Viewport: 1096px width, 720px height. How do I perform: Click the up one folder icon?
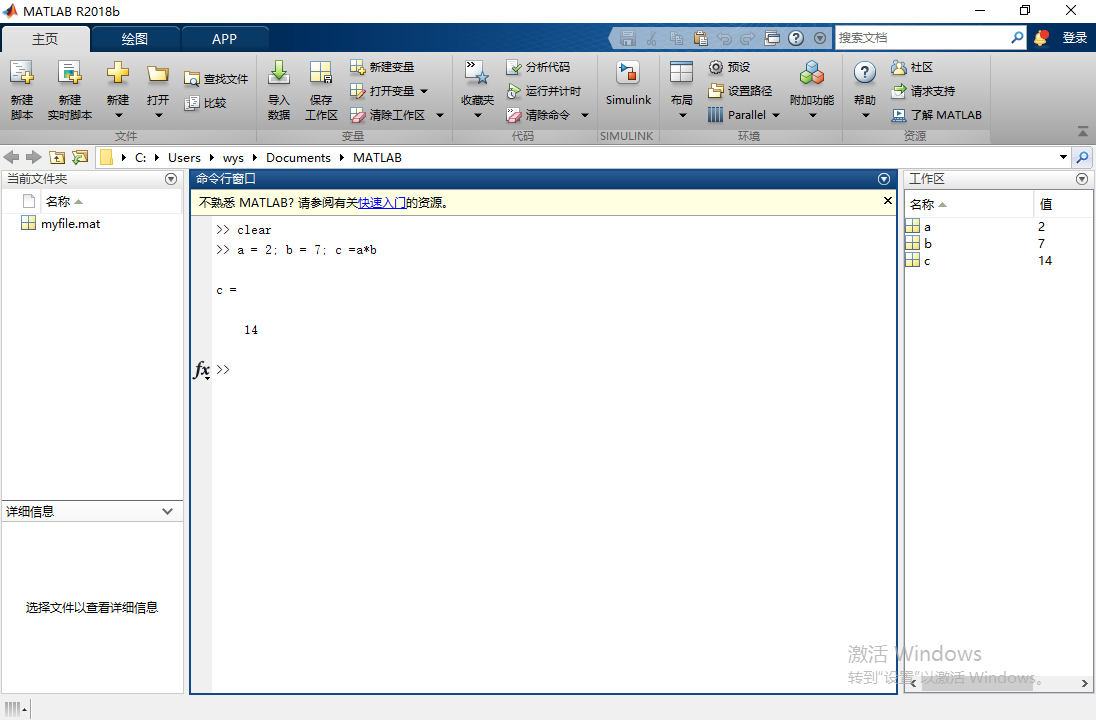[57, 157]
